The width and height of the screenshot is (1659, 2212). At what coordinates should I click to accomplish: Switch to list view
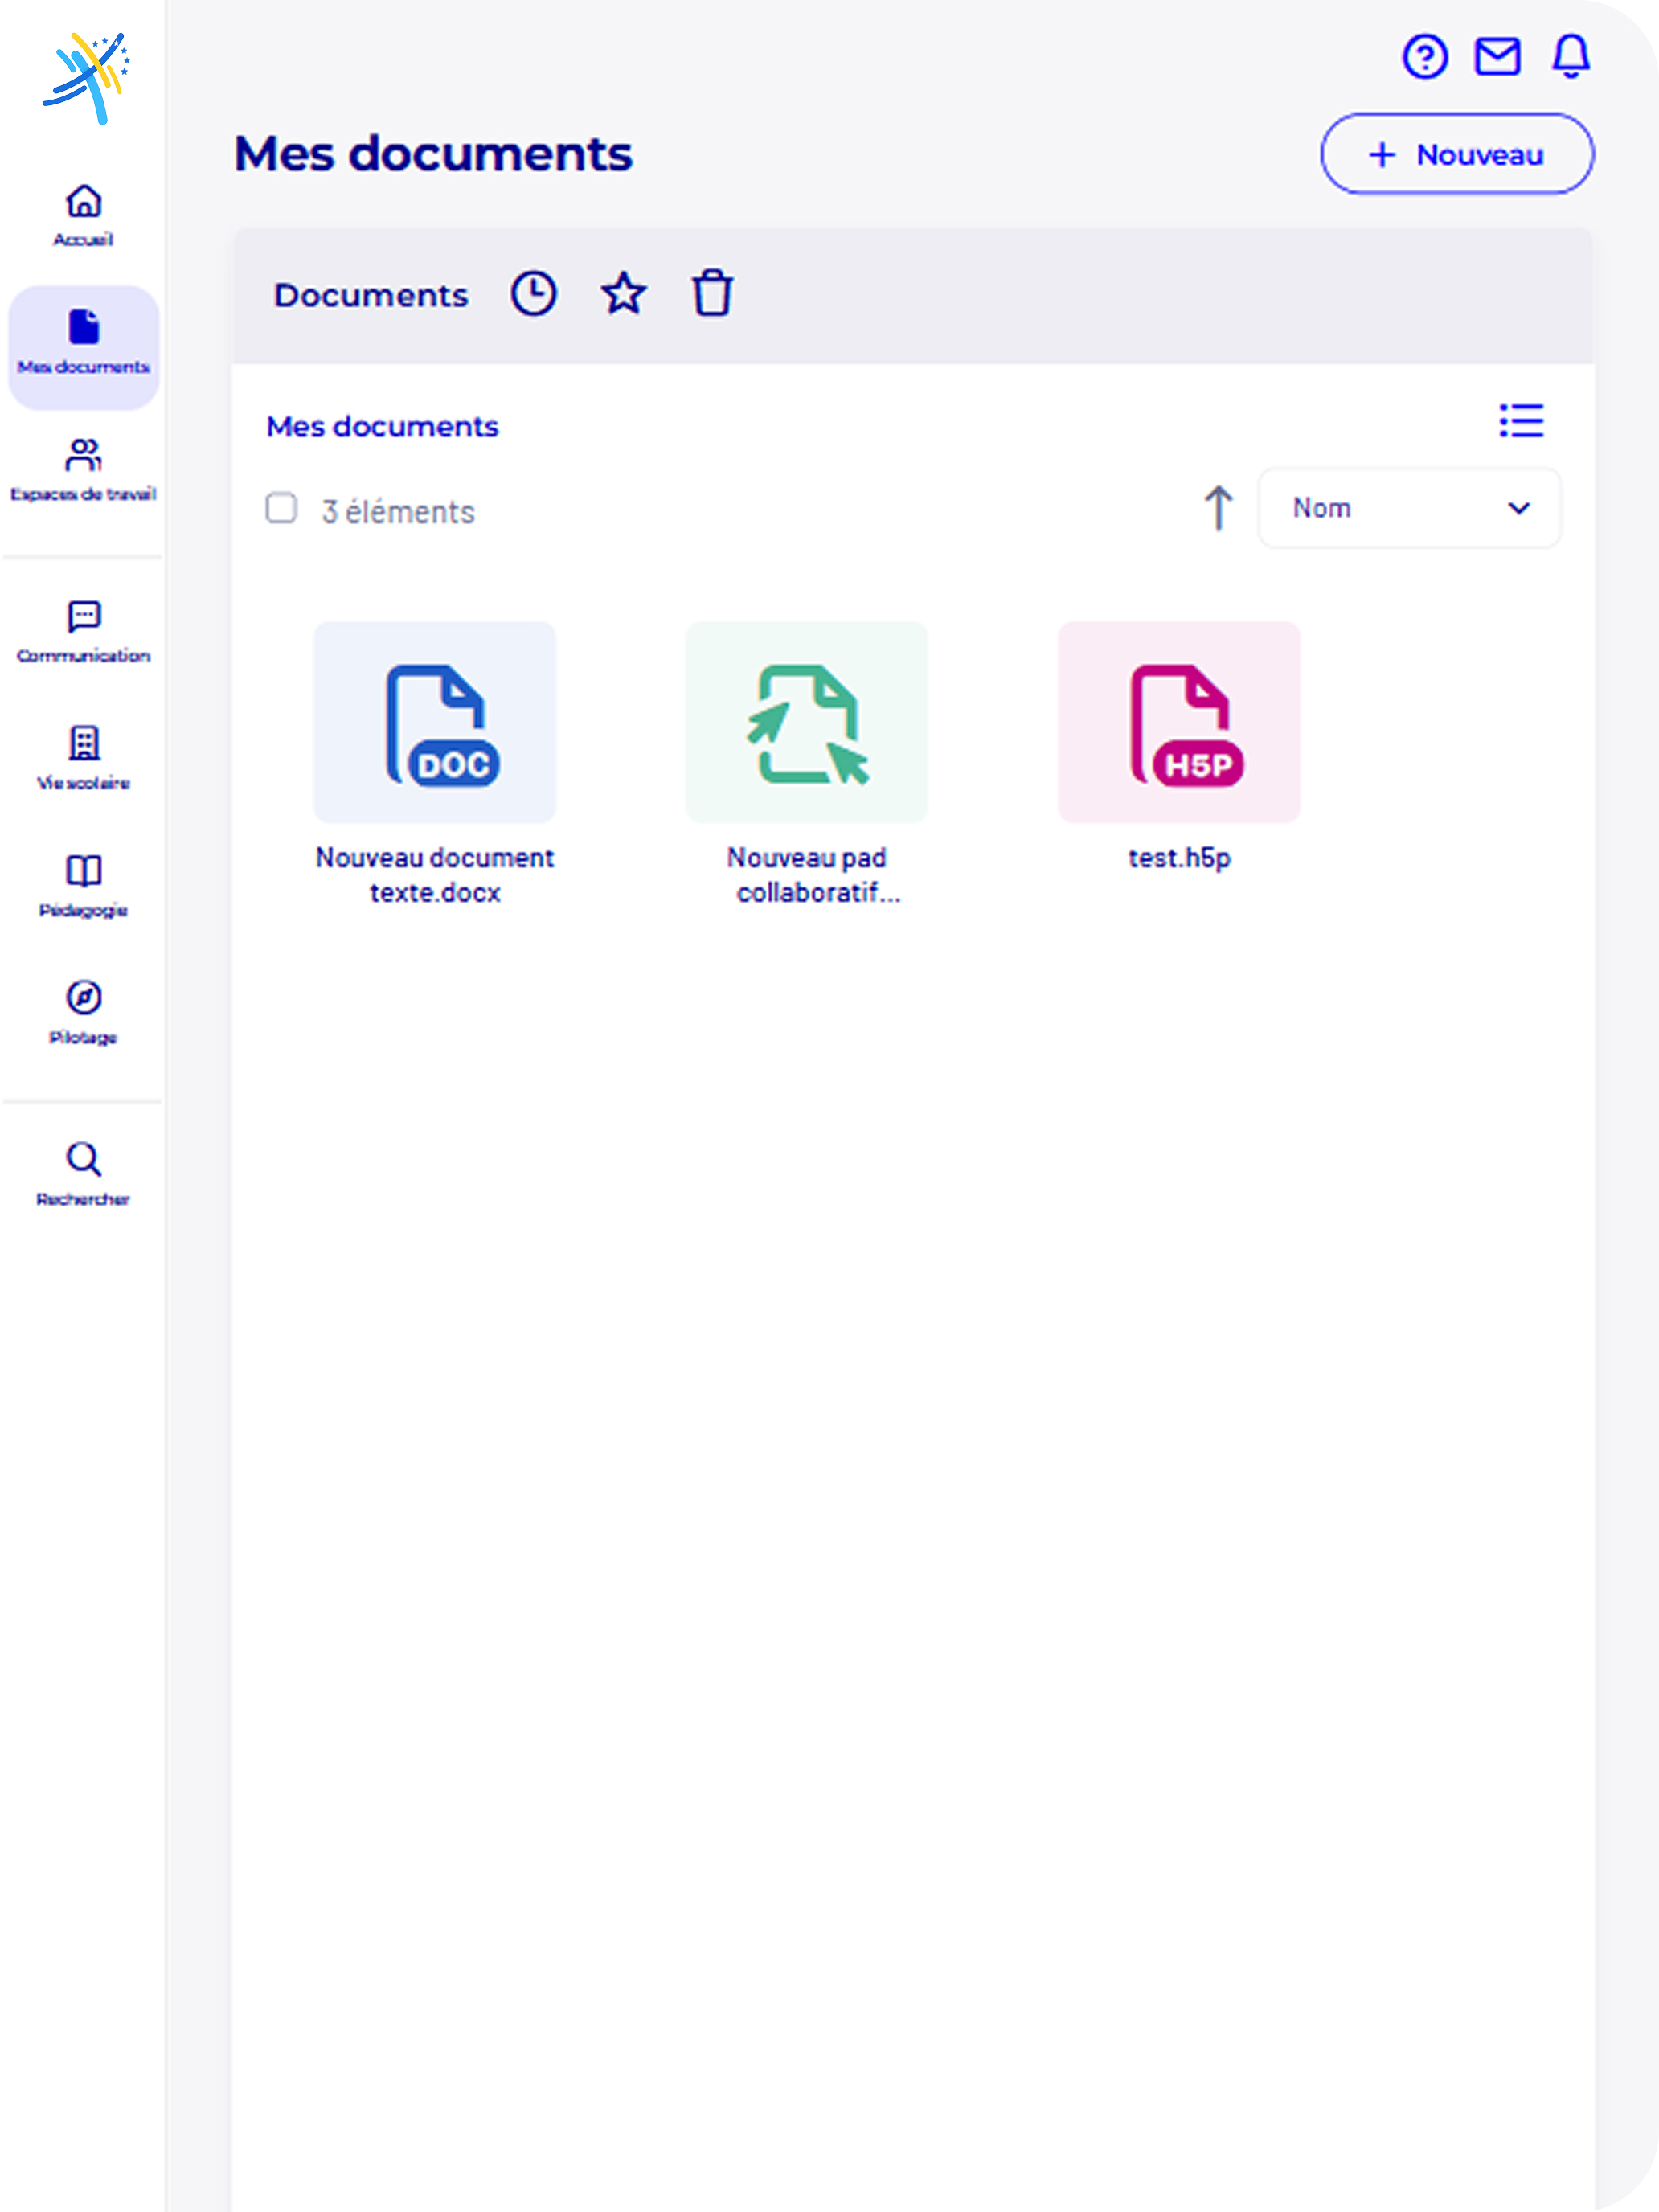coord(1521,421)
